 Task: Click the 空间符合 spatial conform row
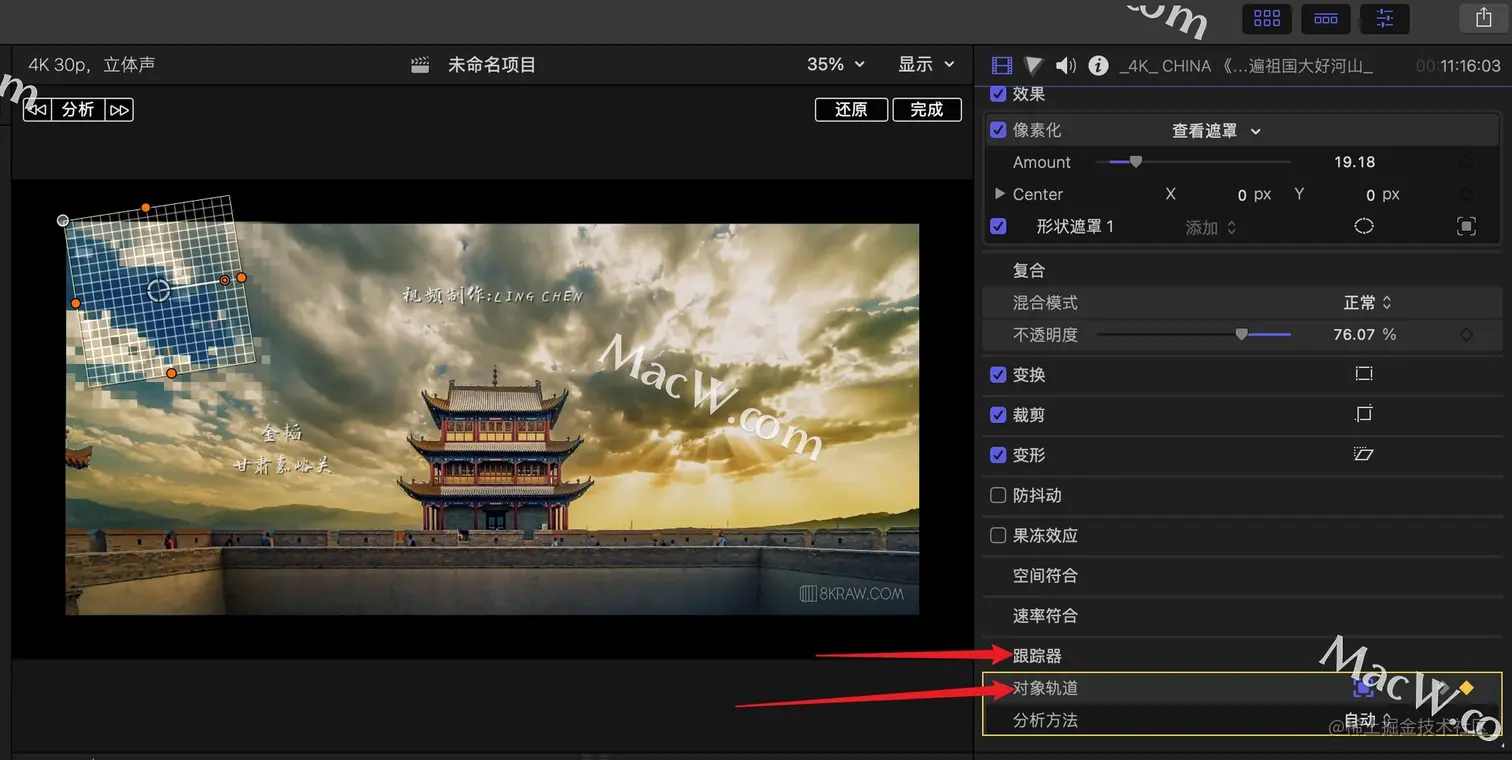1242,575
